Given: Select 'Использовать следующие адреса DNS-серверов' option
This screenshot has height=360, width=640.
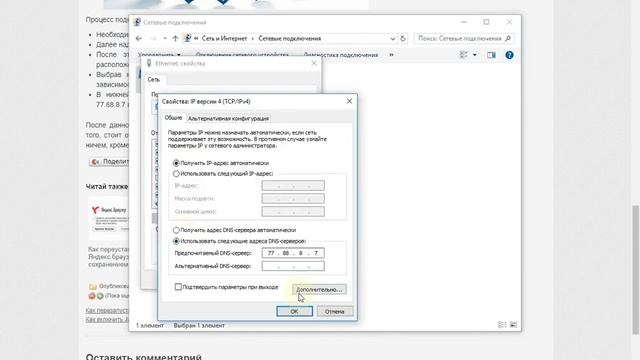Looking at the screenshot, I should [x=239, y=241].
